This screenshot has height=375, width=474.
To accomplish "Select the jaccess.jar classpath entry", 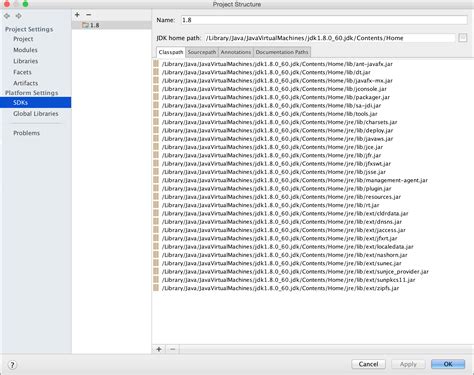I will click(x=284, y=230).
